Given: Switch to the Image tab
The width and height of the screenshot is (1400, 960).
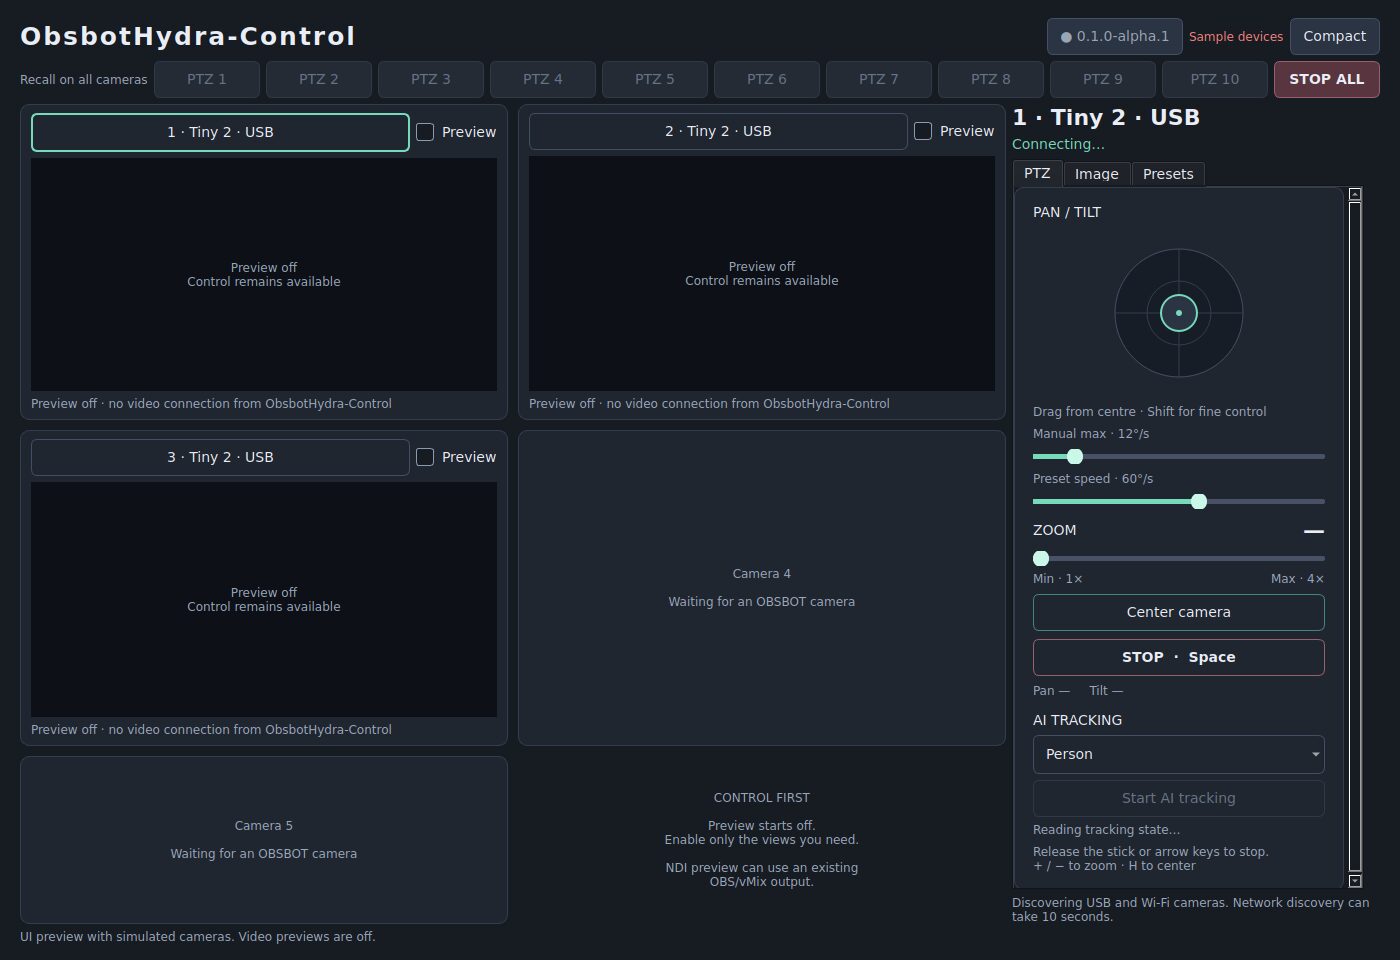Looking at the screenshot, I should click(x=1097, y=174).
